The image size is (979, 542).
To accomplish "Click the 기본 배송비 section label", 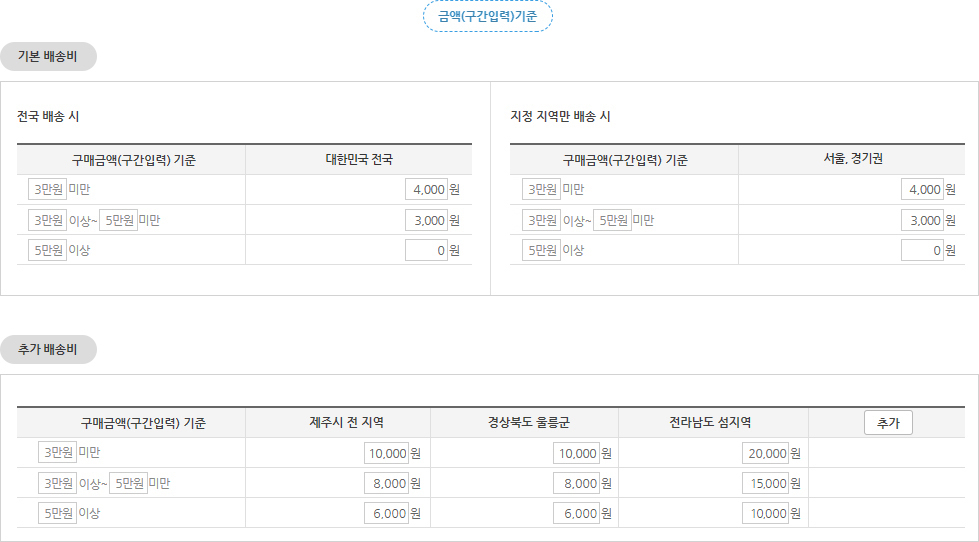I will pos(48,56).
